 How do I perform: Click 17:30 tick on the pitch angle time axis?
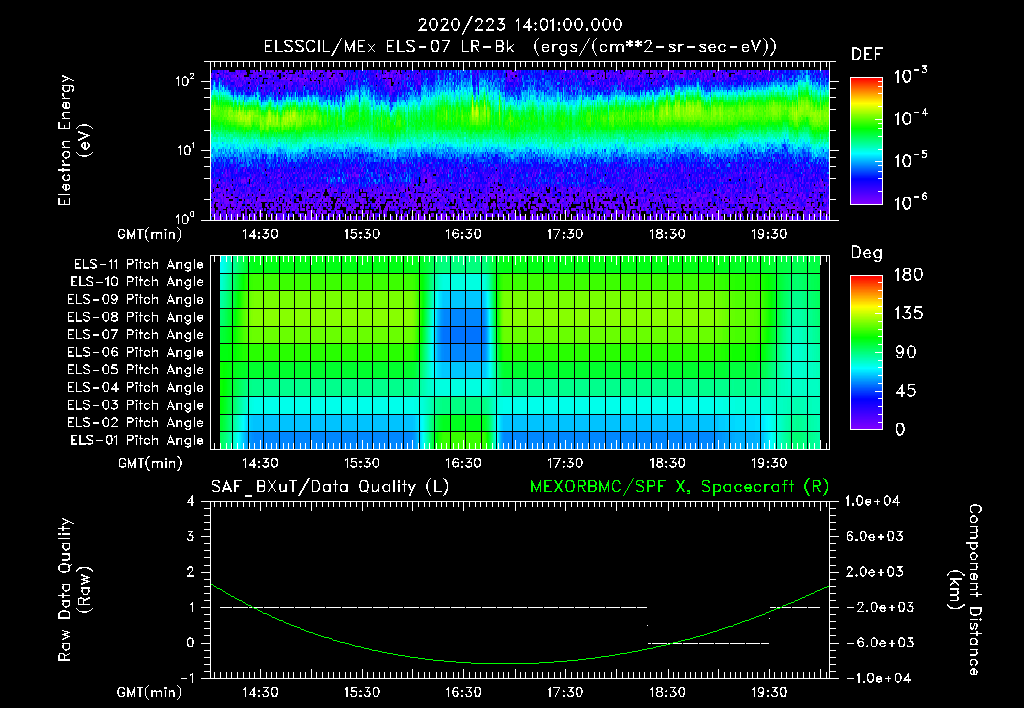click(565, 463)
